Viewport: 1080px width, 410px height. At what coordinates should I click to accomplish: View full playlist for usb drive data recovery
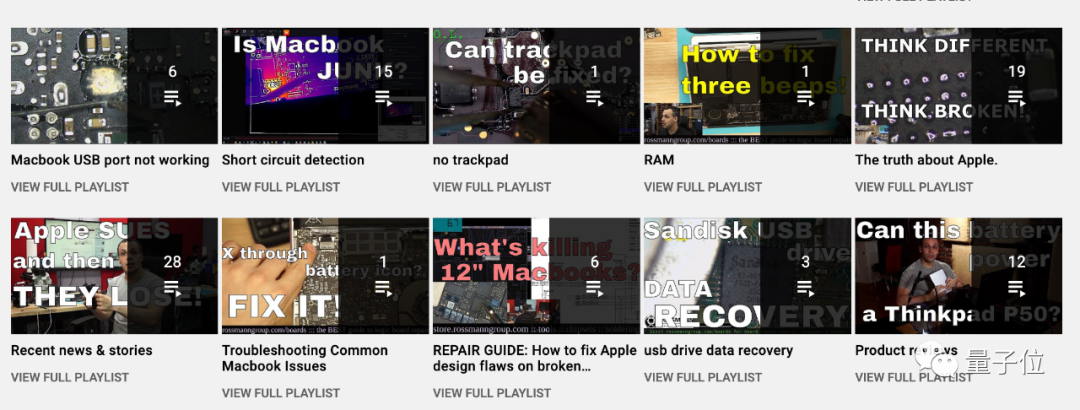tap(703, 377)
